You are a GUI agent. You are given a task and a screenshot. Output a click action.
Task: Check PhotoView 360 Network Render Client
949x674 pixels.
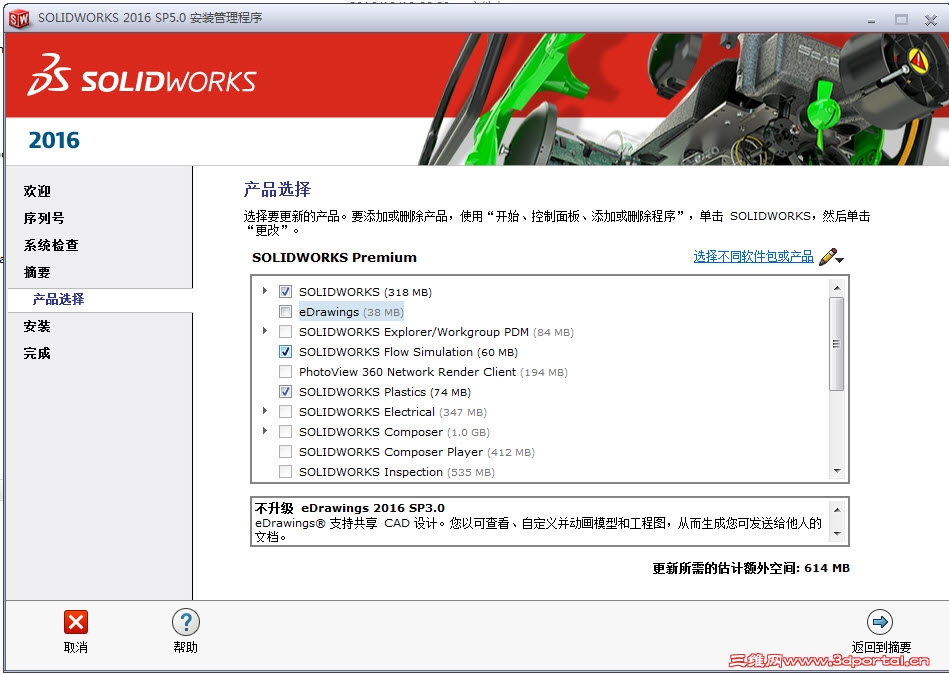[285, 371]
